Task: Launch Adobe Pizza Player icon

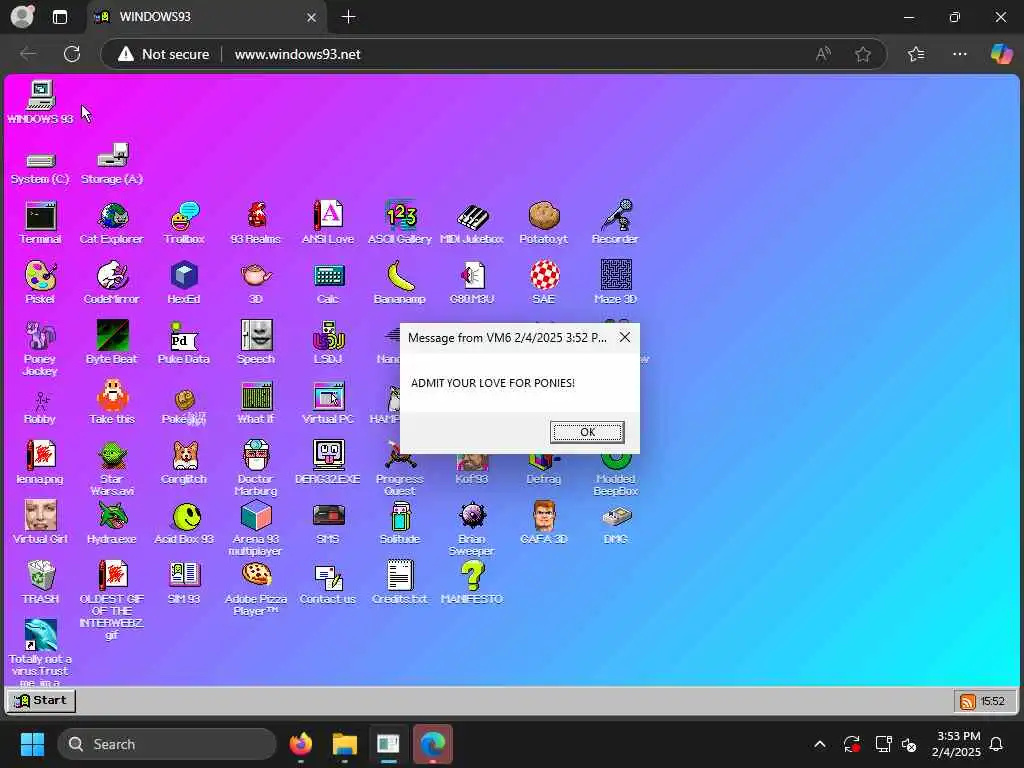Action: (x=256, y=588)
